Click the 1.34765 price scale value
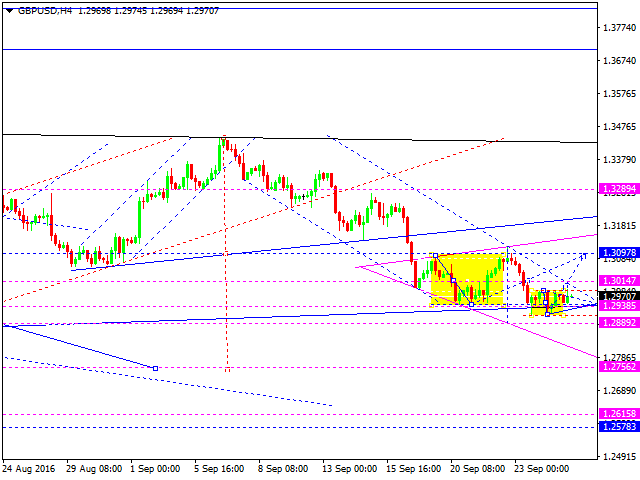Viewport: 640px width, 480px height. (619, 127)
